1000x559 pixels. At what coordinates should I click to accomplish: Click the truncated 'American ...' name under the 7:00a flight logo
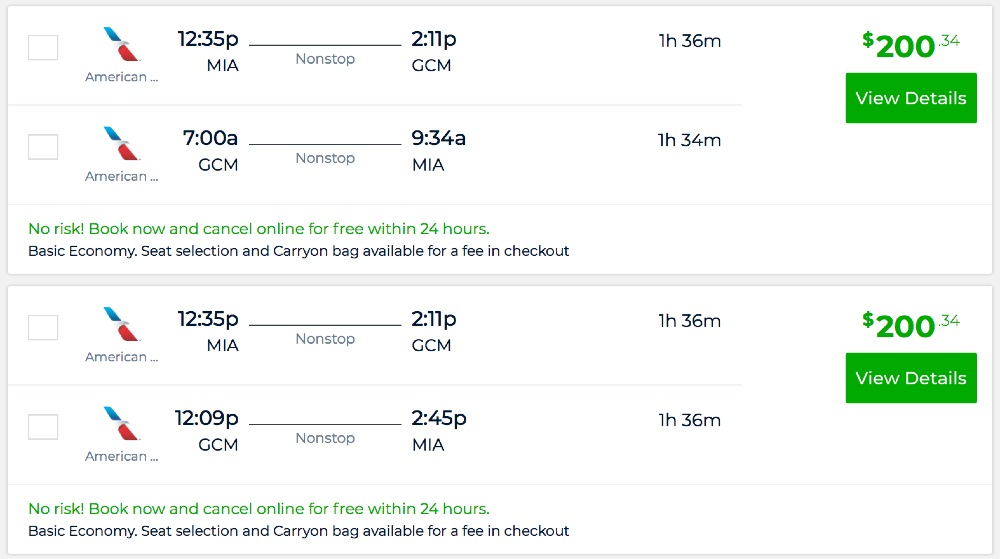(x=122, y=176)
